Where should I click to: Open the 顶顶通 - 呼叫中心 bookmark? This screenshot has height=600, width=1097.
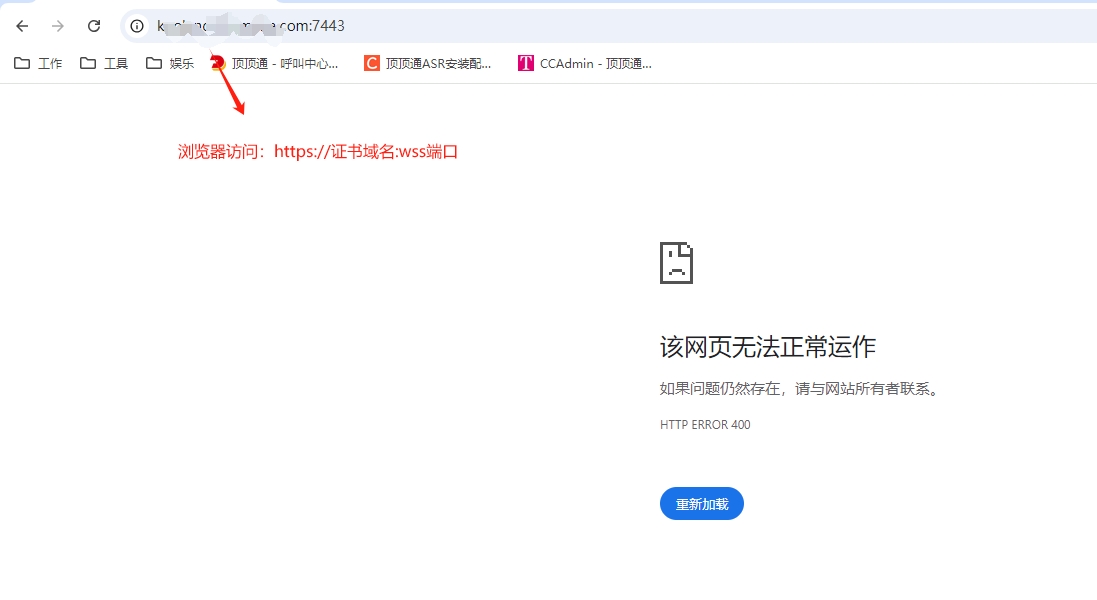tap(283, 62)
